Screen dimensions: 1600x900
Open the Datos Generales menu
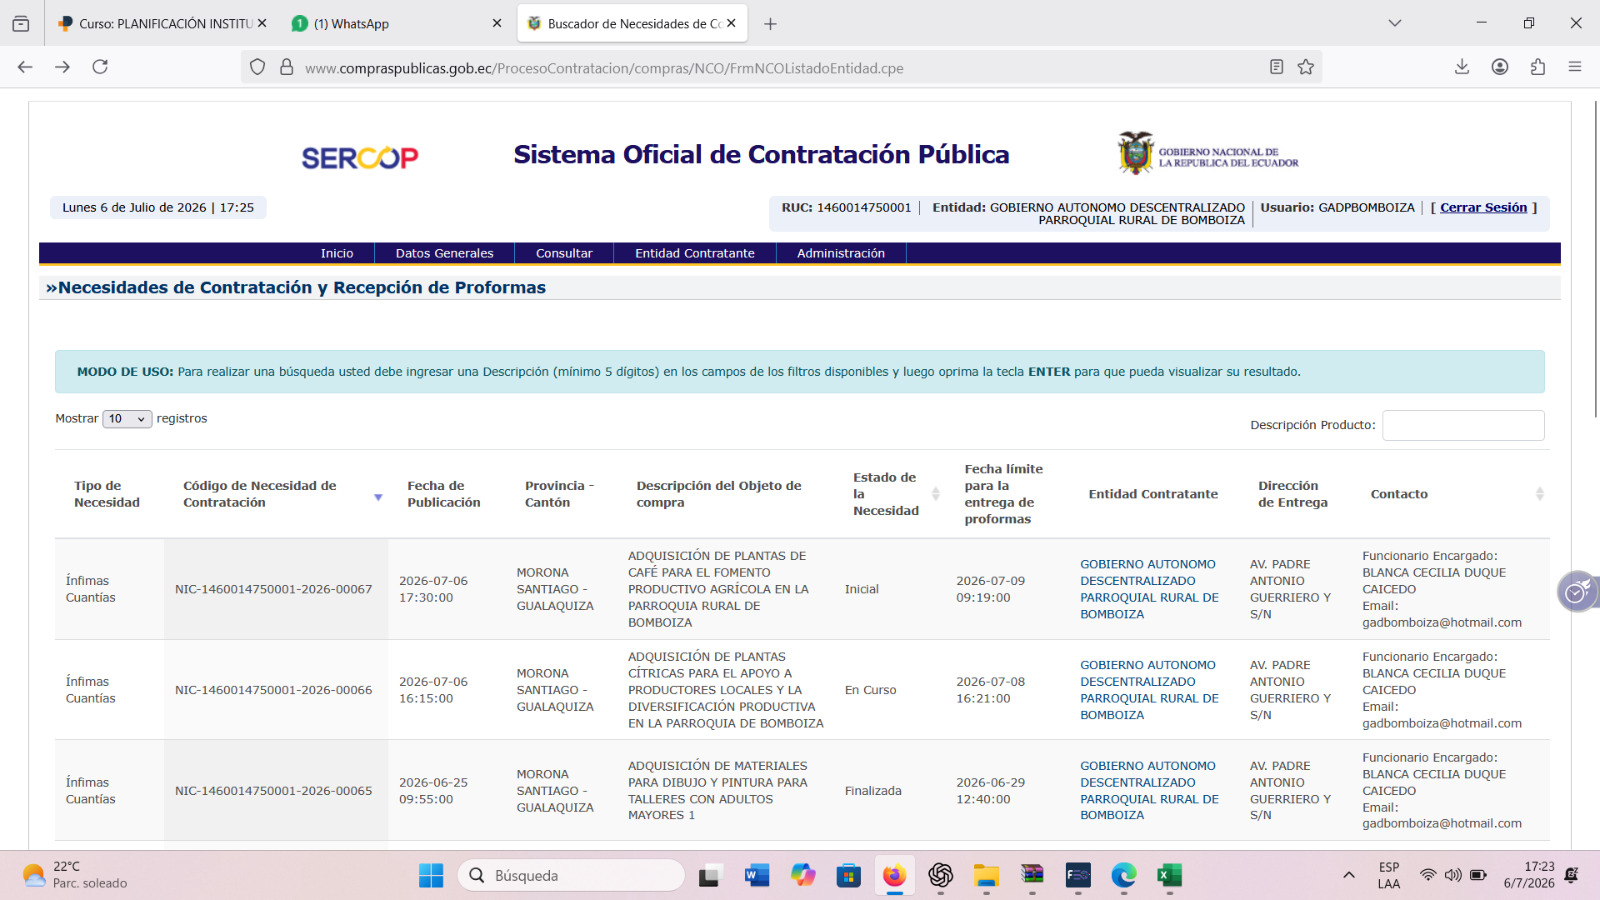(444, 253)
